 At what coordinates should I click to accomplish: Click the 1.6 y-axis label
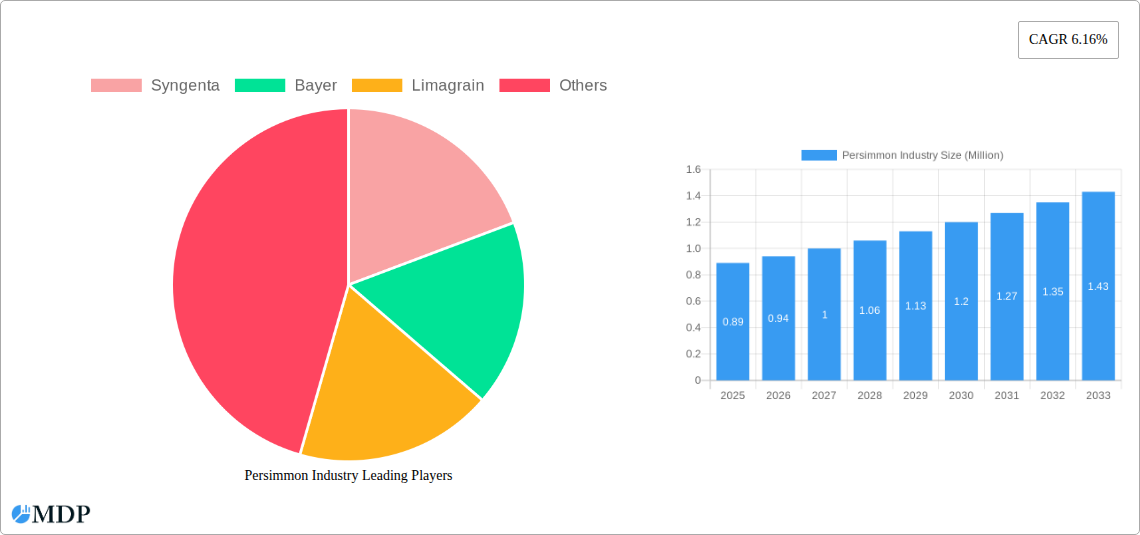point(694,169)
